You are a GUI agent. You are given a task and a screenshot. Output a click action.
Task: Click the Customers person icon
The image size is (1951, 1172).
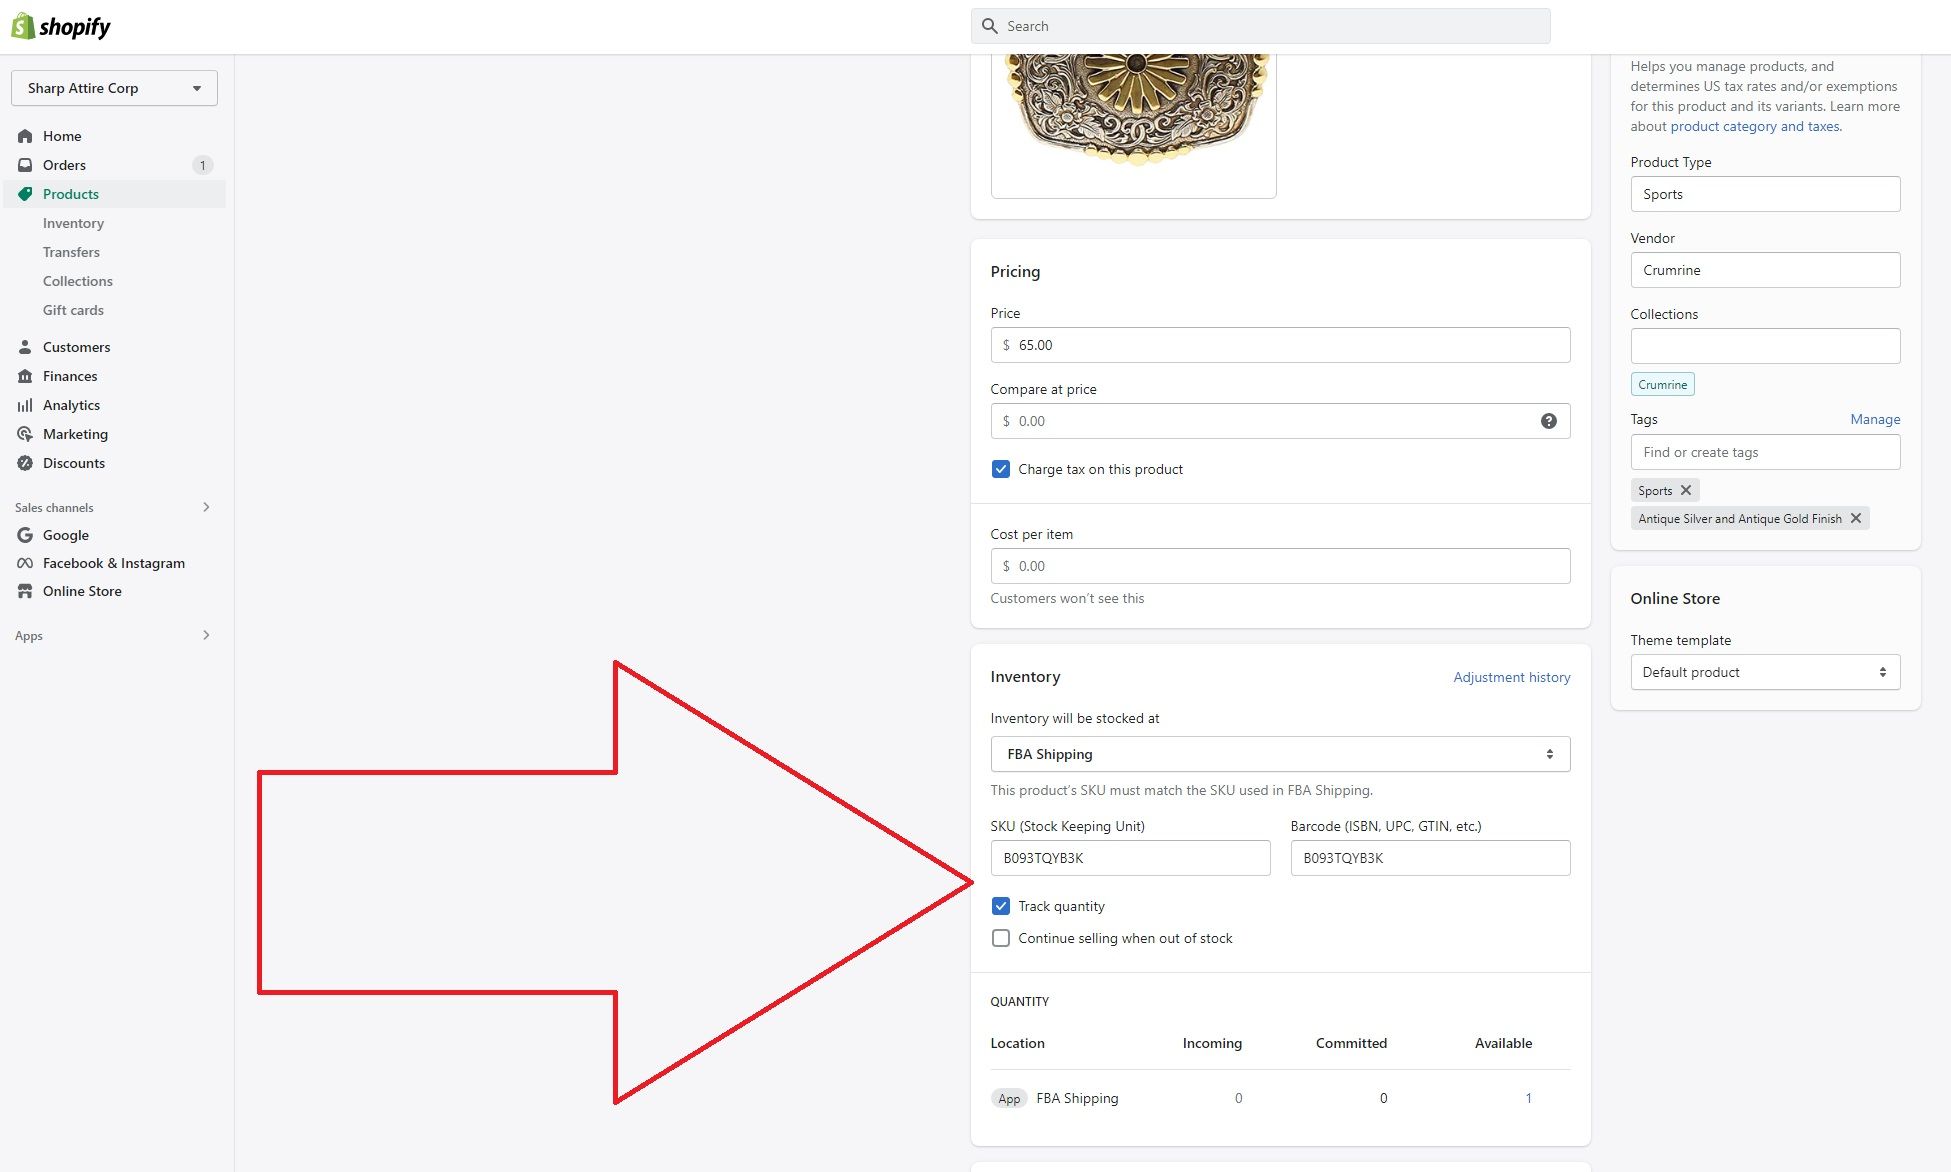click(x=25, y=347)
